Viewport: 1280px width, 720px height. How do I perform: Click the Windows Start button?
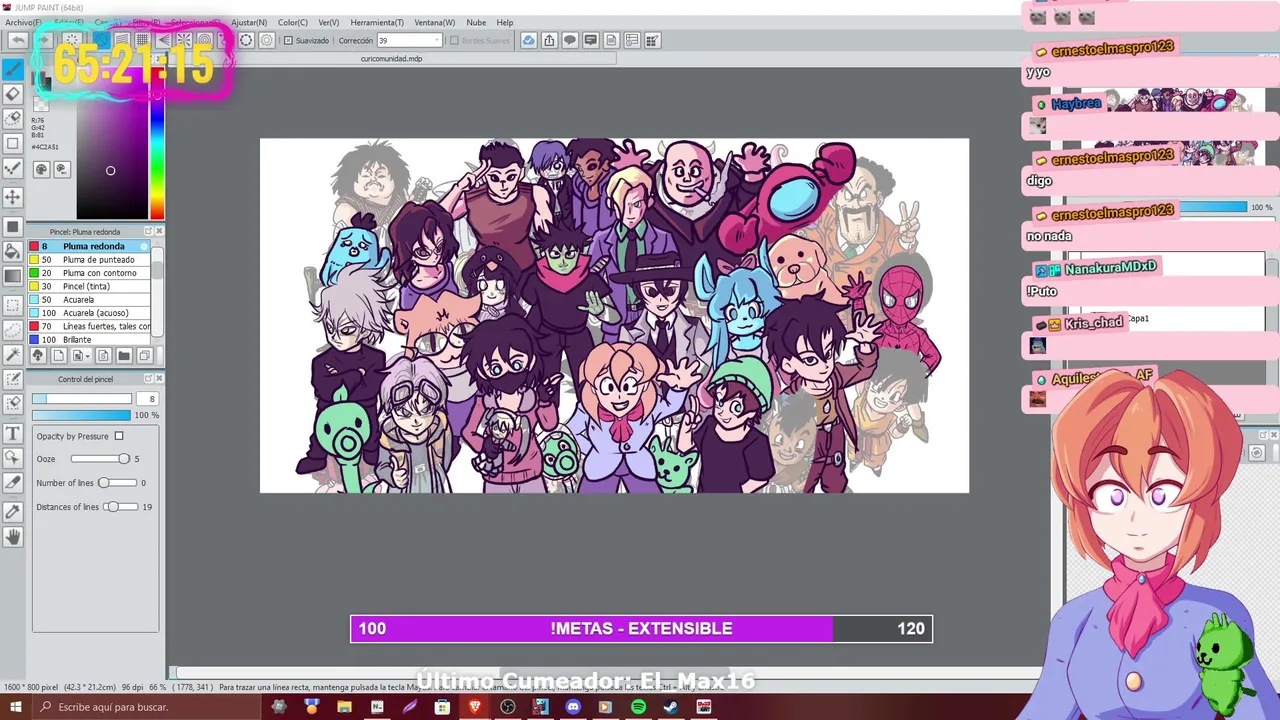coord(14,707)
